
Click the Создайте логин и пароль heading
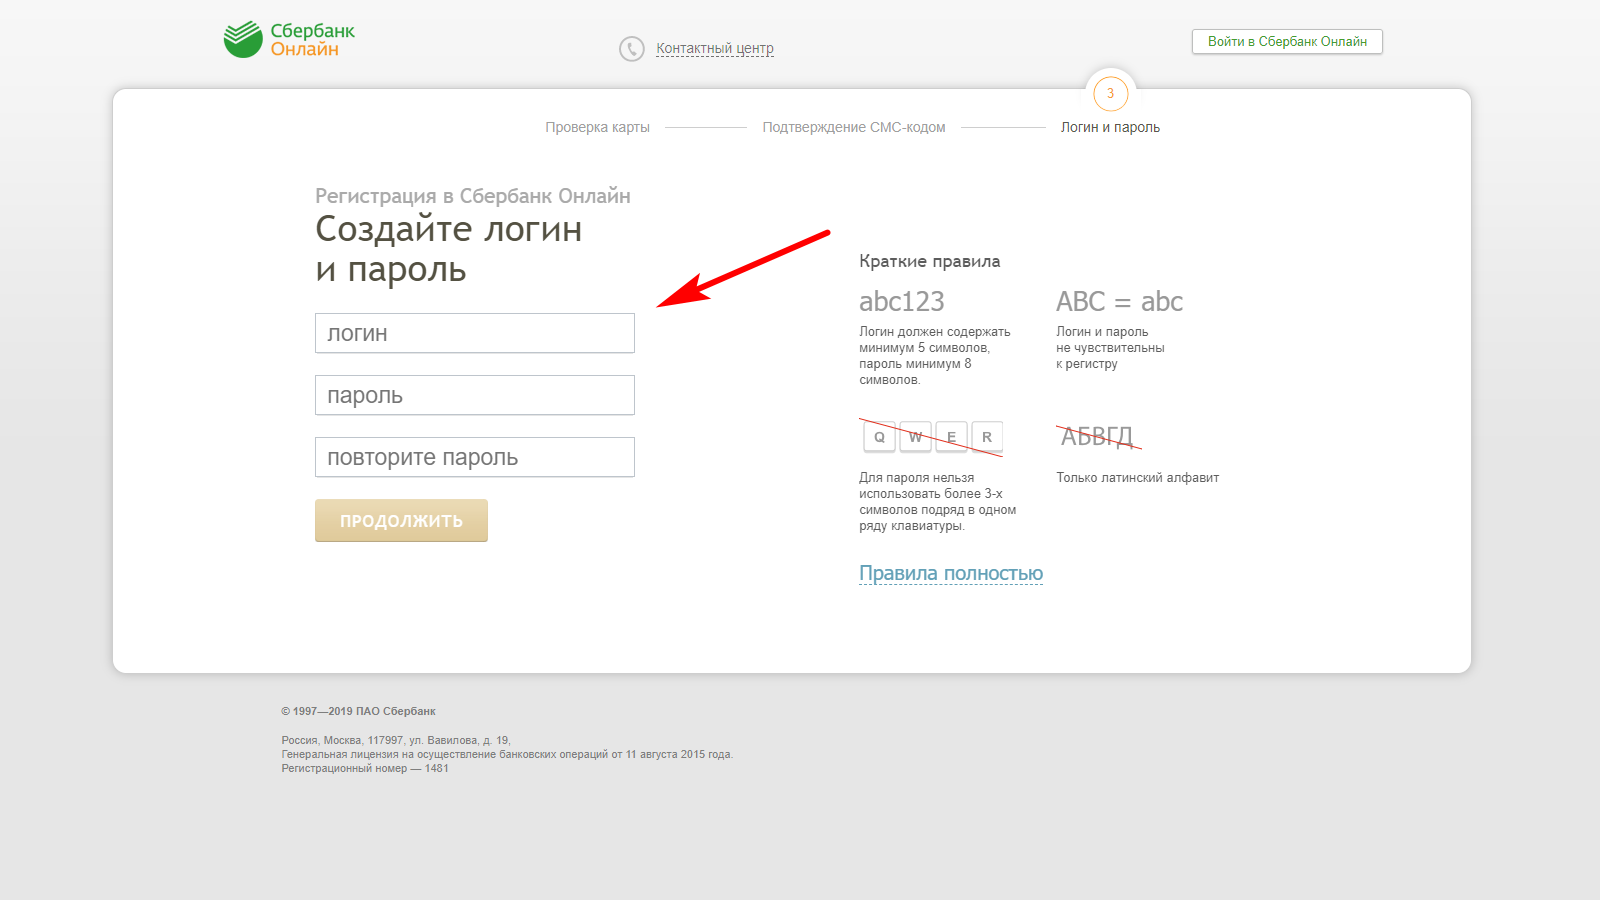[x=448, y=249]
